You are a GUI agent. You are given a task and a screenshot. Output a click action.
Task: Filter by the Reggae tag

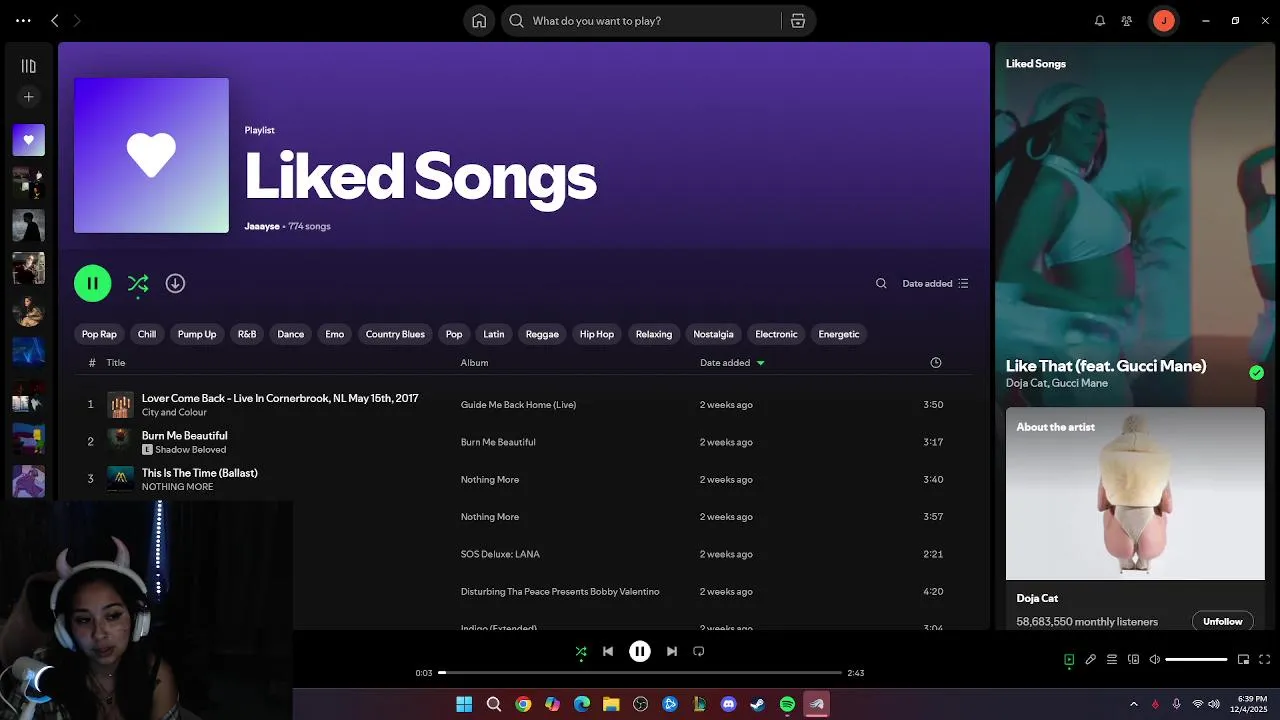coord(542,334)
